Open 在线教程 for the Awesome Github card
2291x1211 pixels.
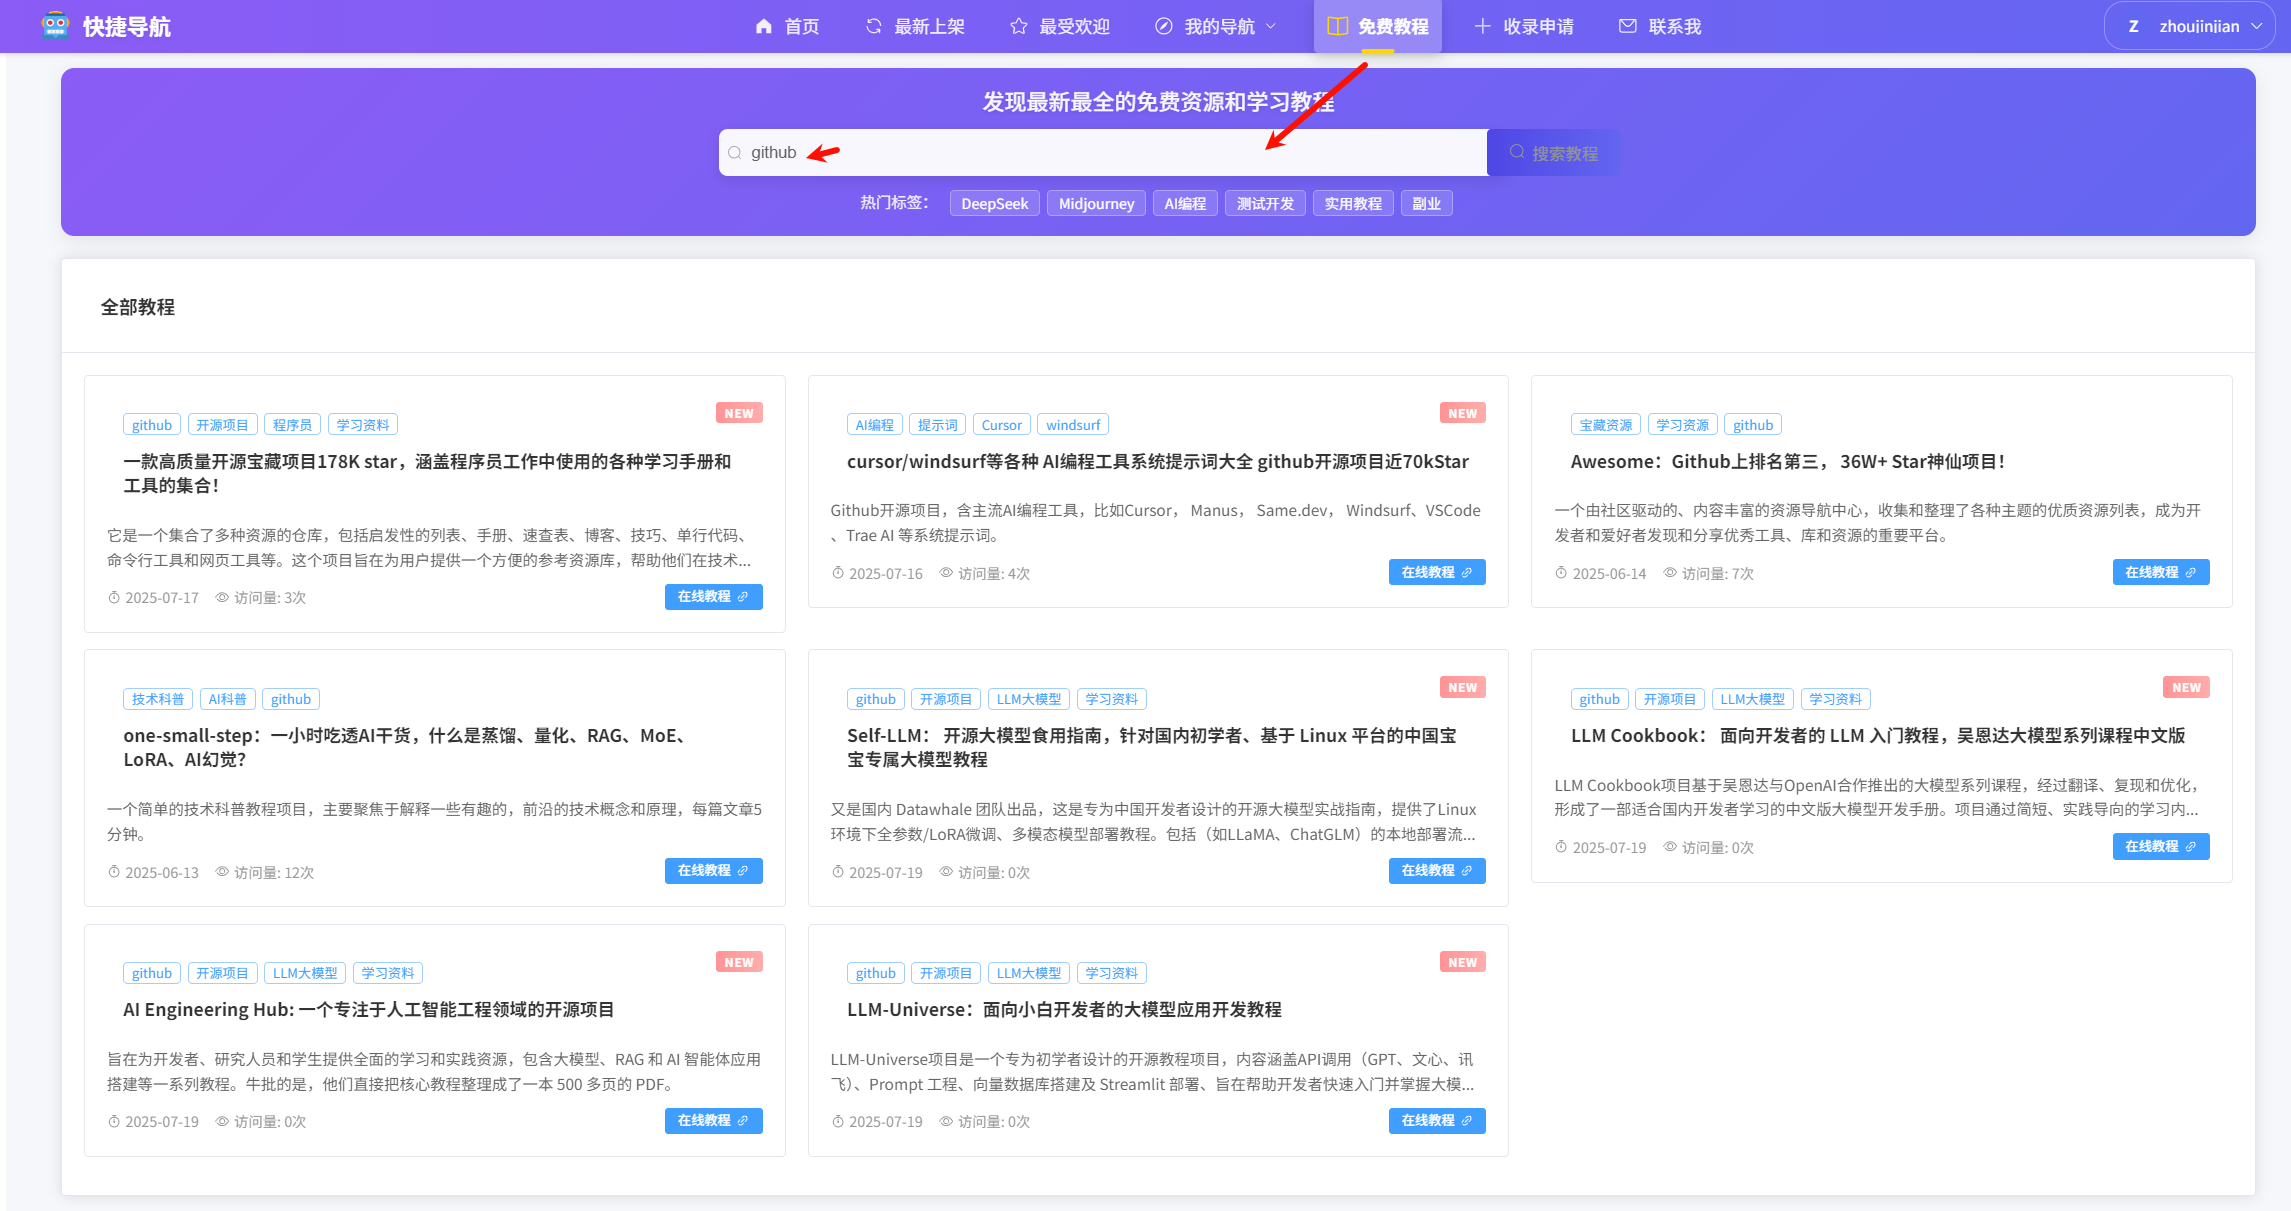pyautogui.click(x=2160, y=572)
